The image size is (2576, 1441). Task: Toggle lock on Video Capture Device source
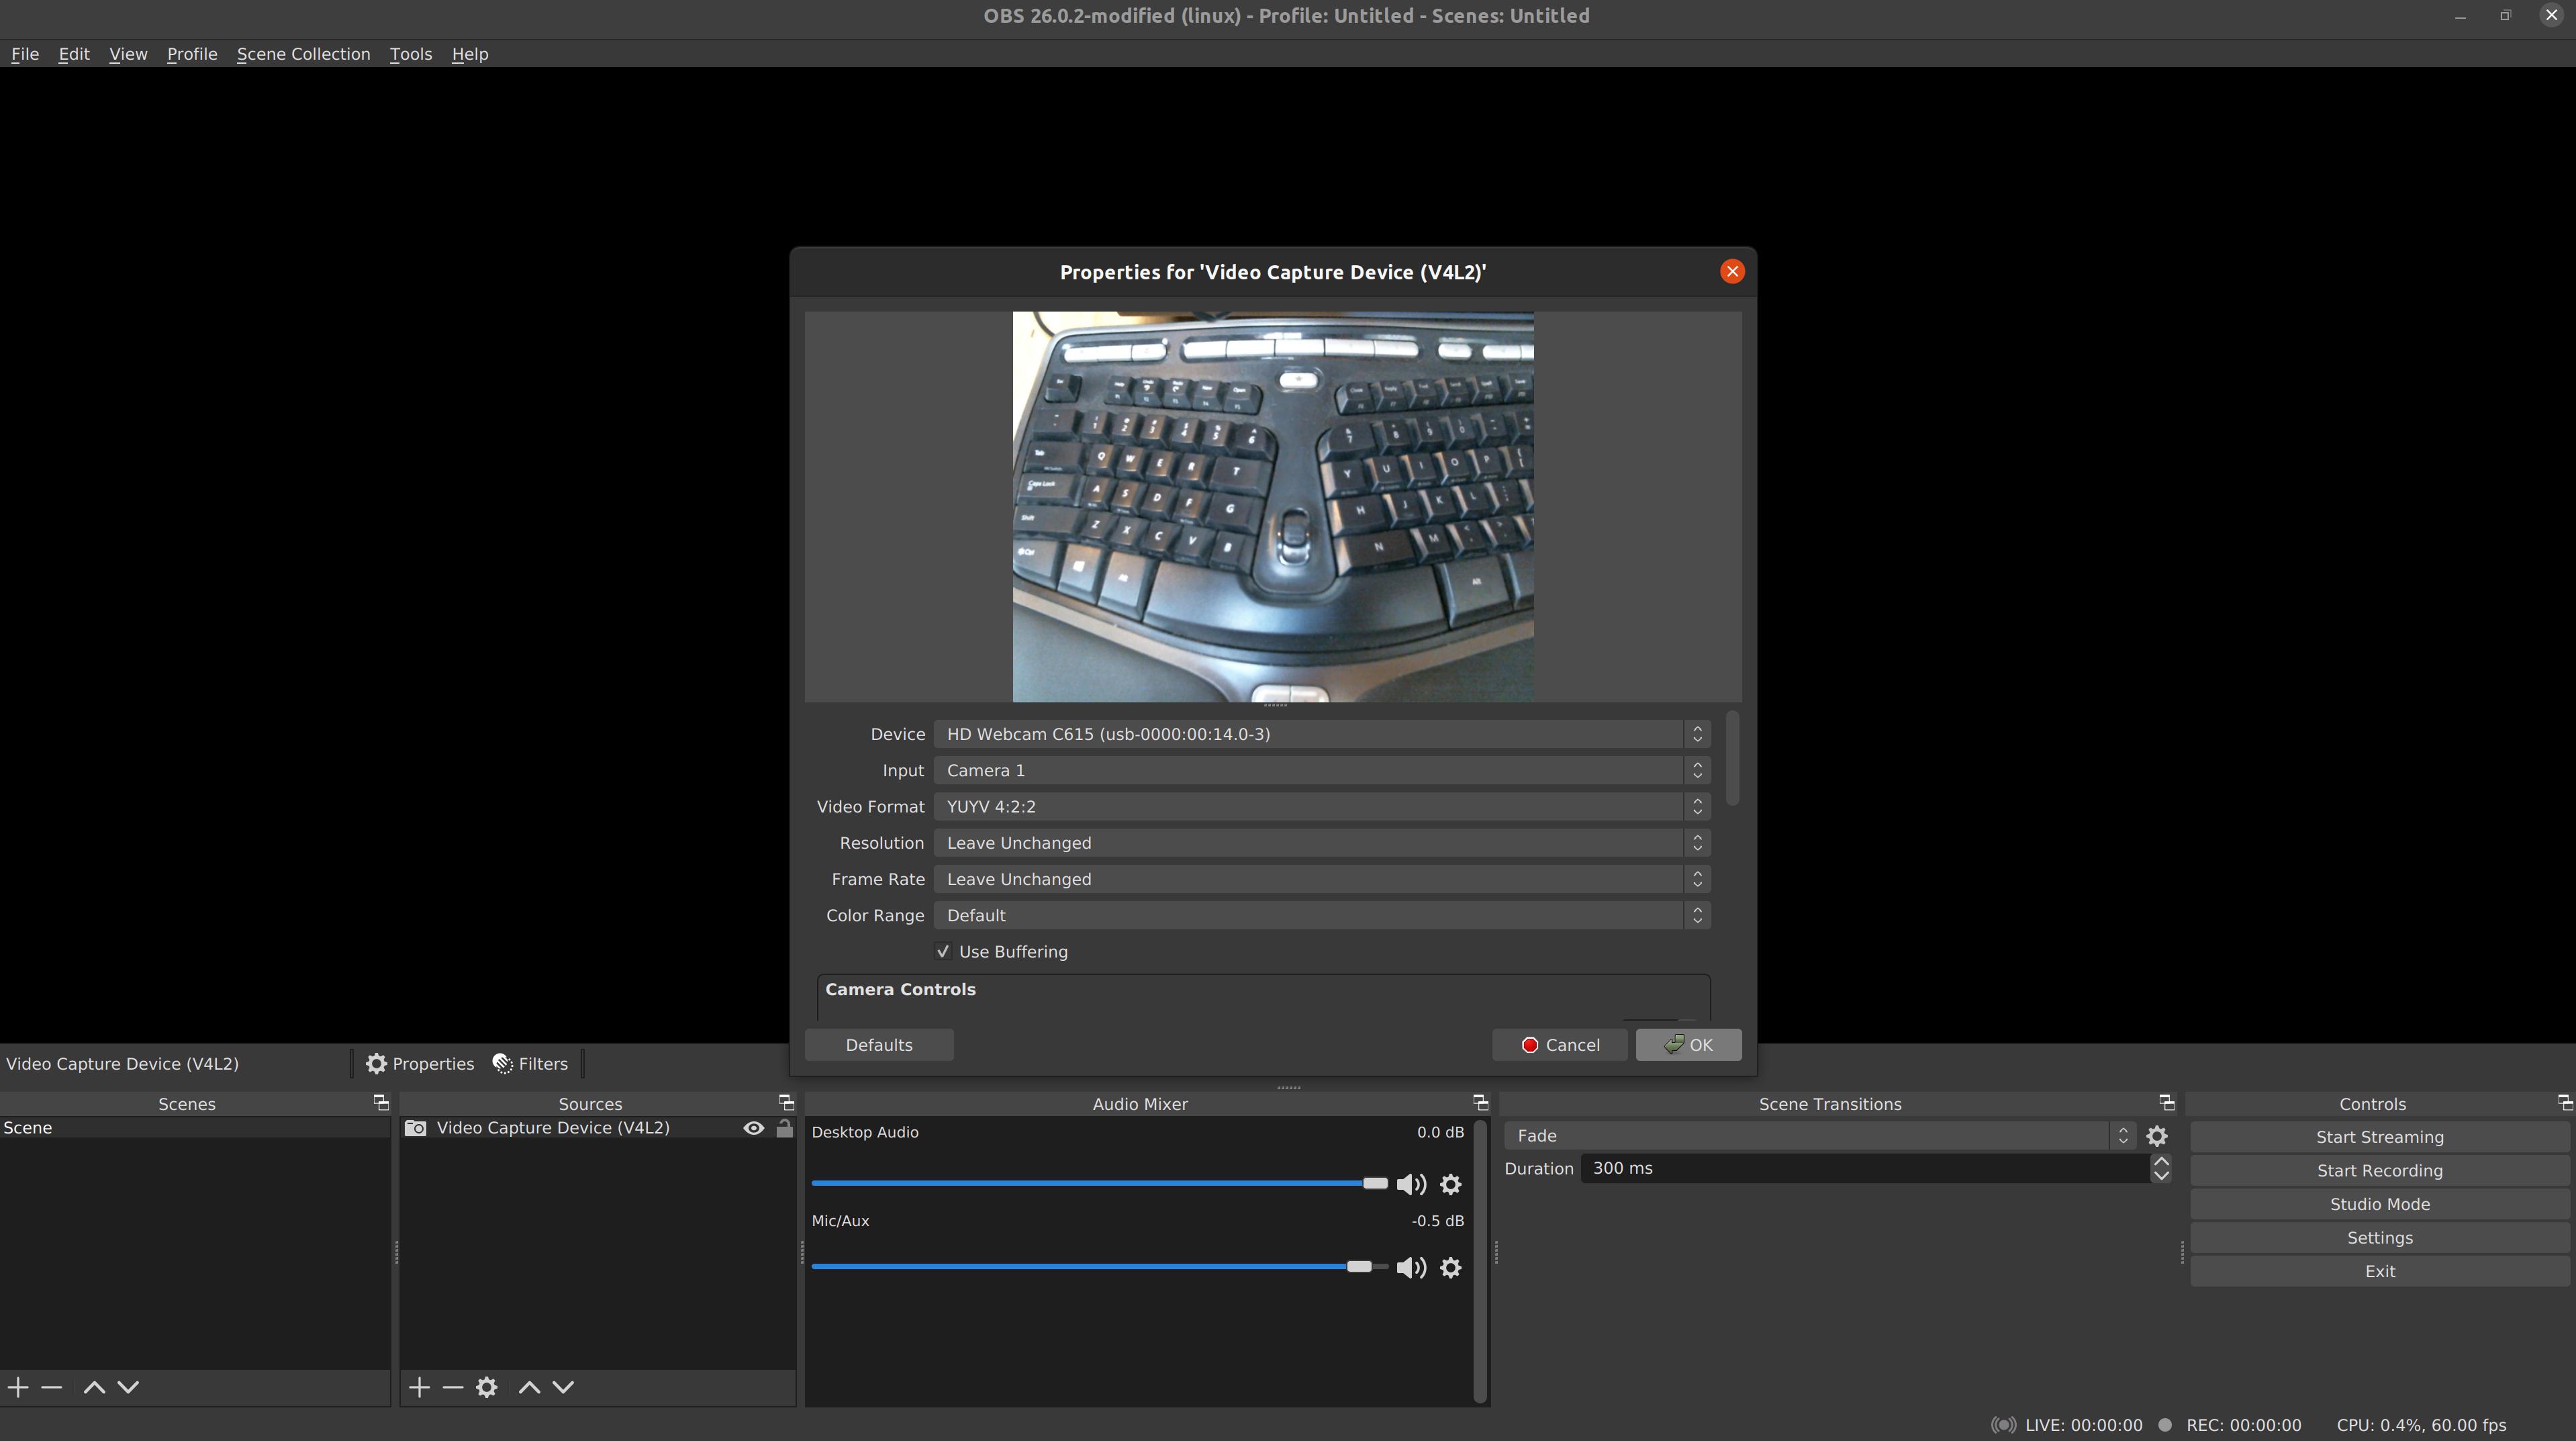coord(784,1128)
